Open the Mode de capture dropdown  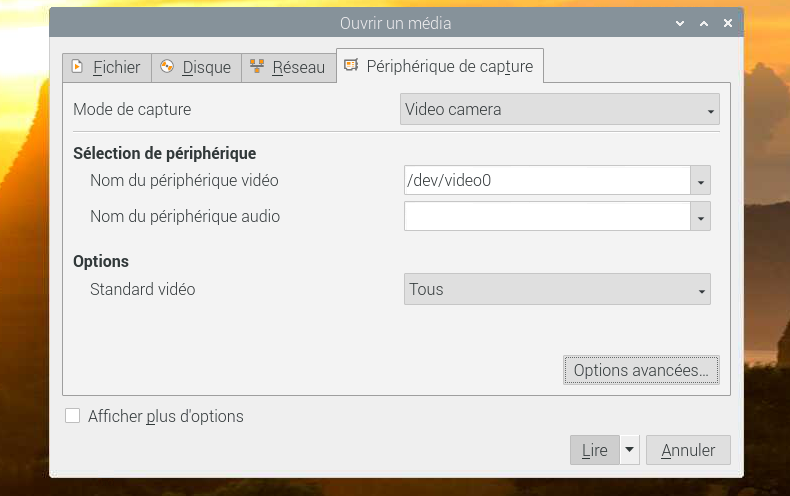(x=559, y=109)
